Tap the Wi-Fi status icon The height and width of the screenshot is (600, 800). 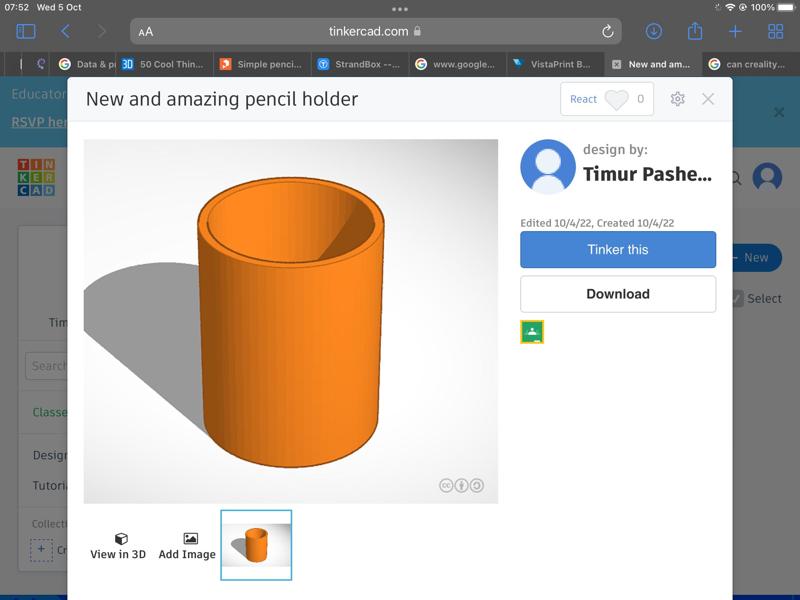[x=730, y=7]
